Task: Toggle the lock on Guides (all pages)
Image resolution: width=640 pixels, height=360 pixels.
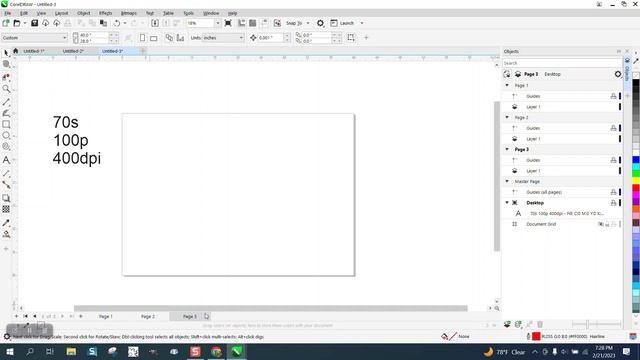Action: point(613,192)
